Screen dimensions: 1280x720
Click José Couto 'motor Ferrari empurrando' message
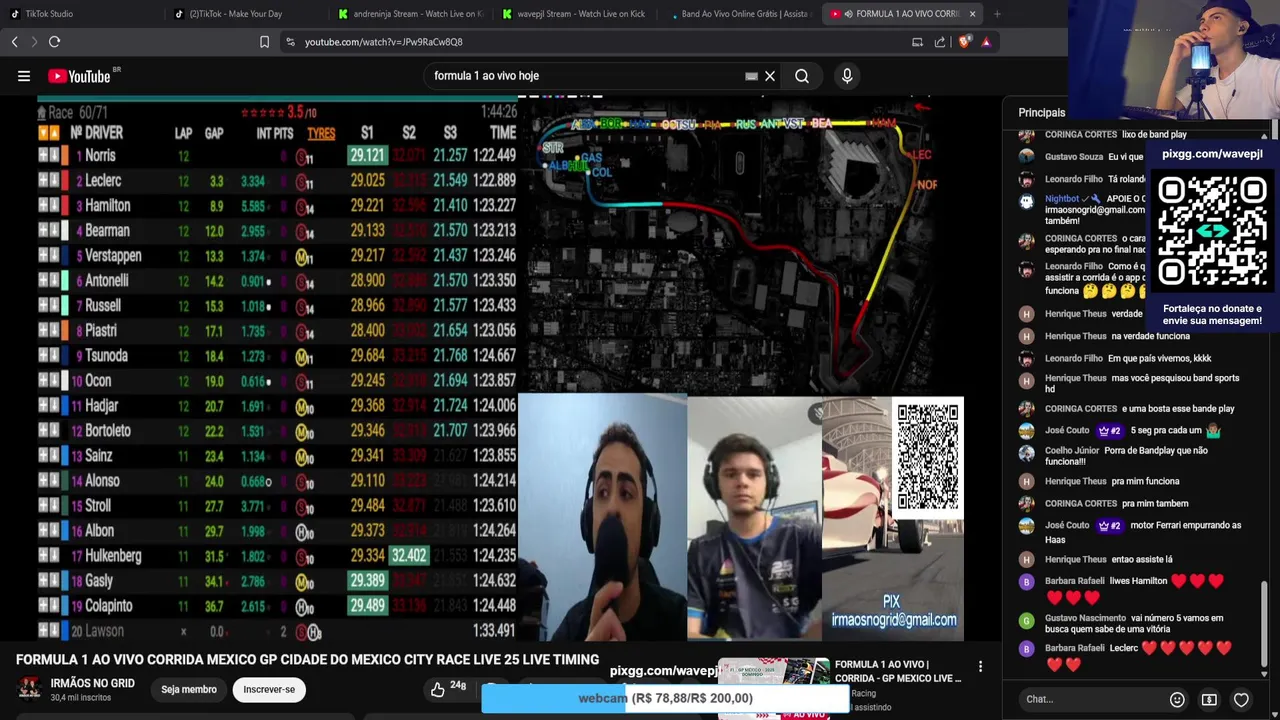pyautogui.click(x=1143, y=532)
